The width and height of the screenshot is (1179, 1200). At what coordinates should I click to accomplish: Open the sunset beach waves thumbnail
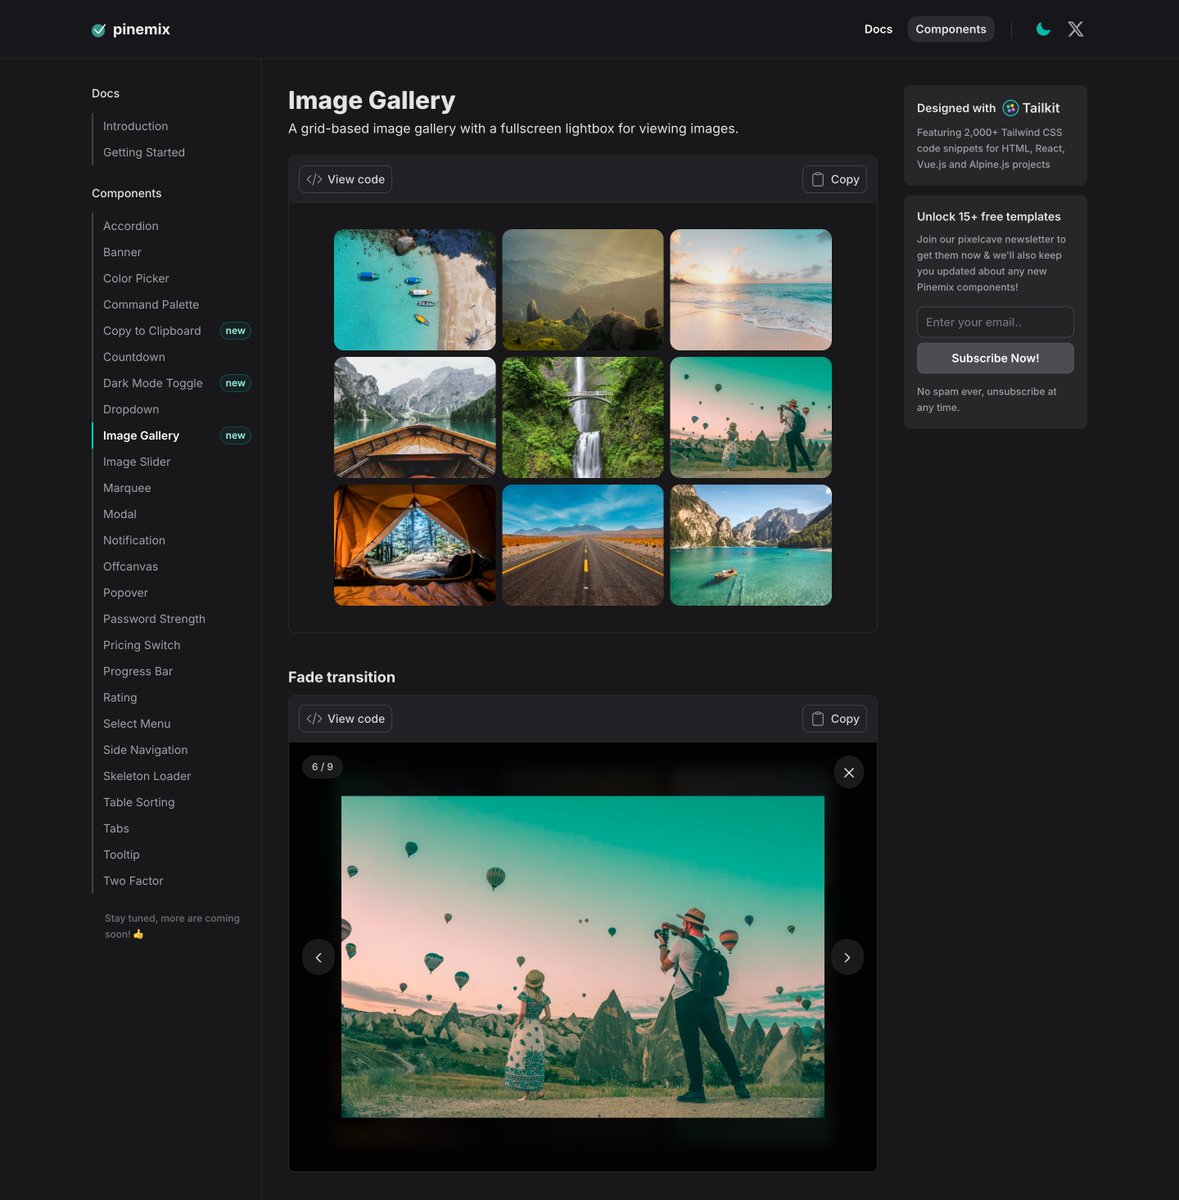tap(751, 290)
